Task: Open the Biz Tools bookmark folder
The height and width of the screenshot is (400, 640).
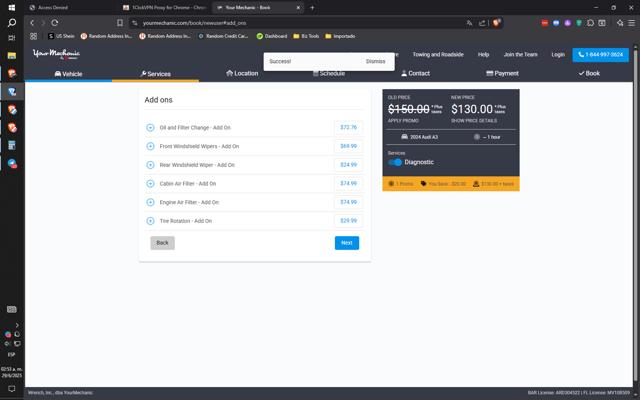Action: click(306, 36)
